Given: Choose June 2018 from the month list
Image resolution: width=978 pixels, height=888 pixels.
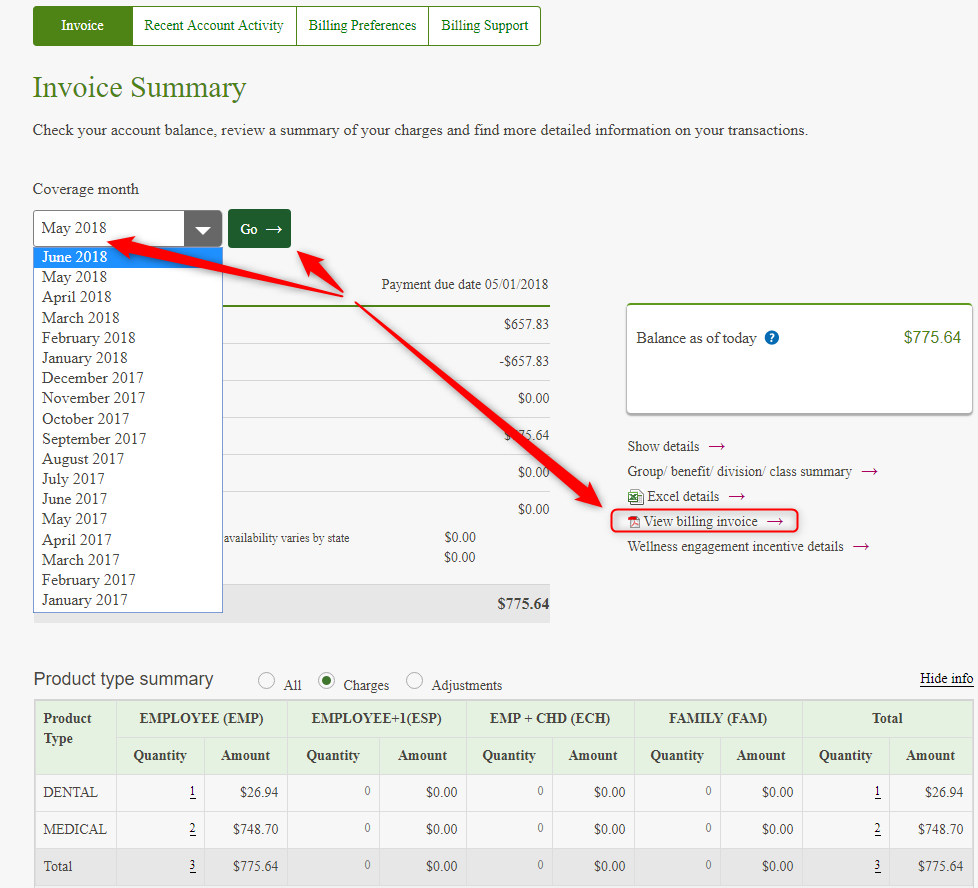Looking at the screenshot, I should tap(75, 257).
